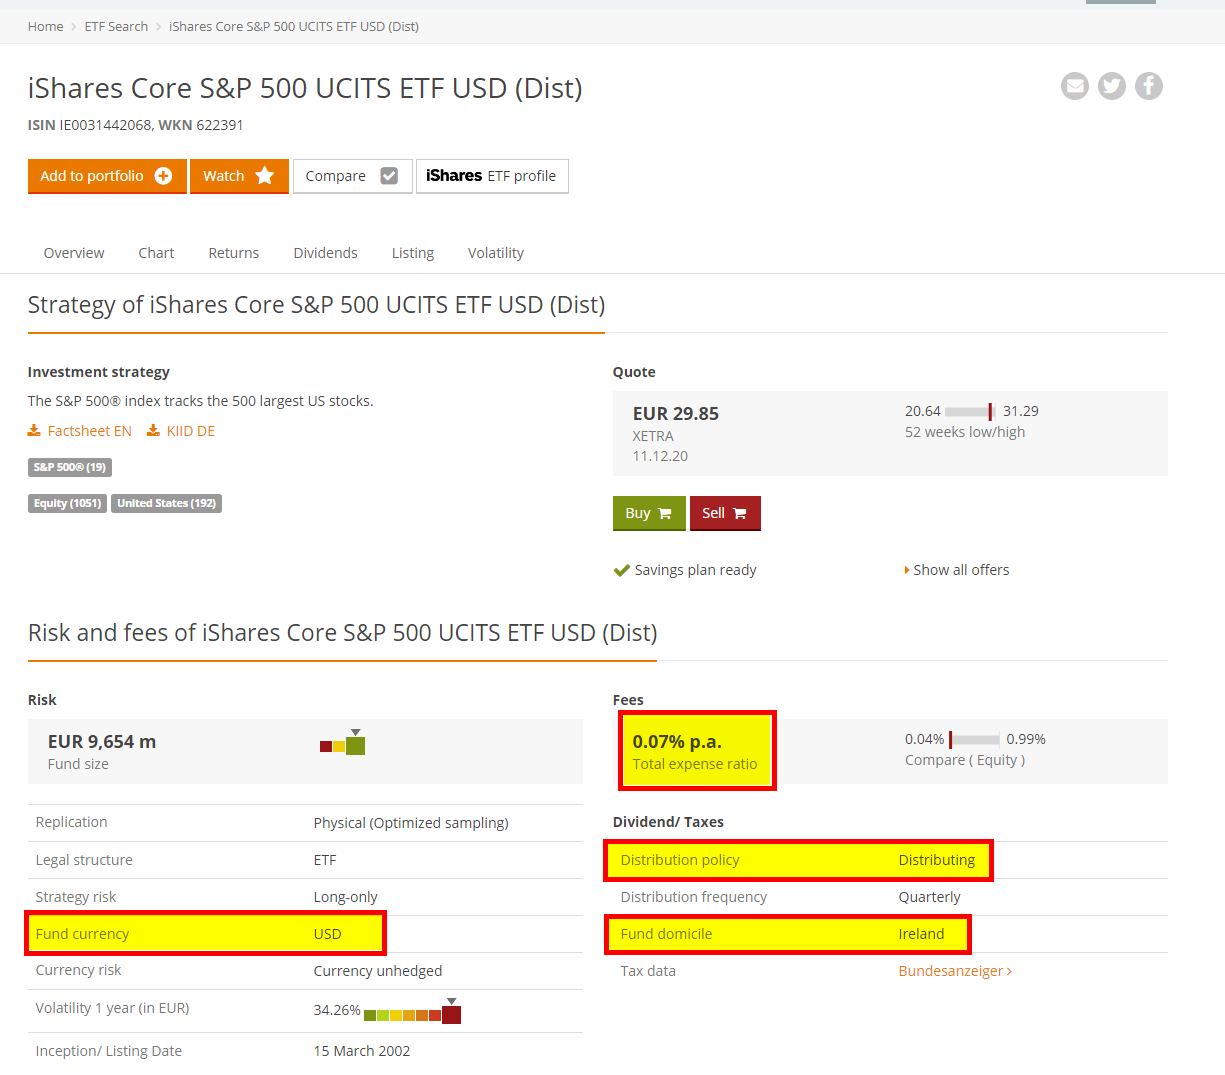Screen dimensions: 1225x1075
Task: Click the Currency unhedged value
Action: click(x=378, y=971)
